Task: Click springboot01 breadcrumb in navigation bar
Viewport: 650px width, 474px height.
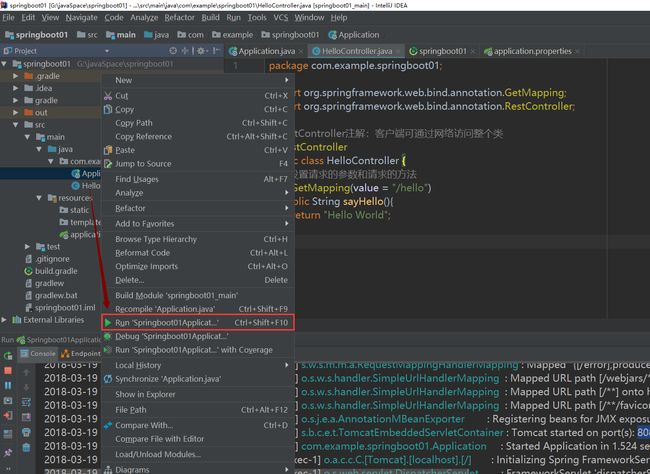Action: pyautogui.click(x=36, y=35)
